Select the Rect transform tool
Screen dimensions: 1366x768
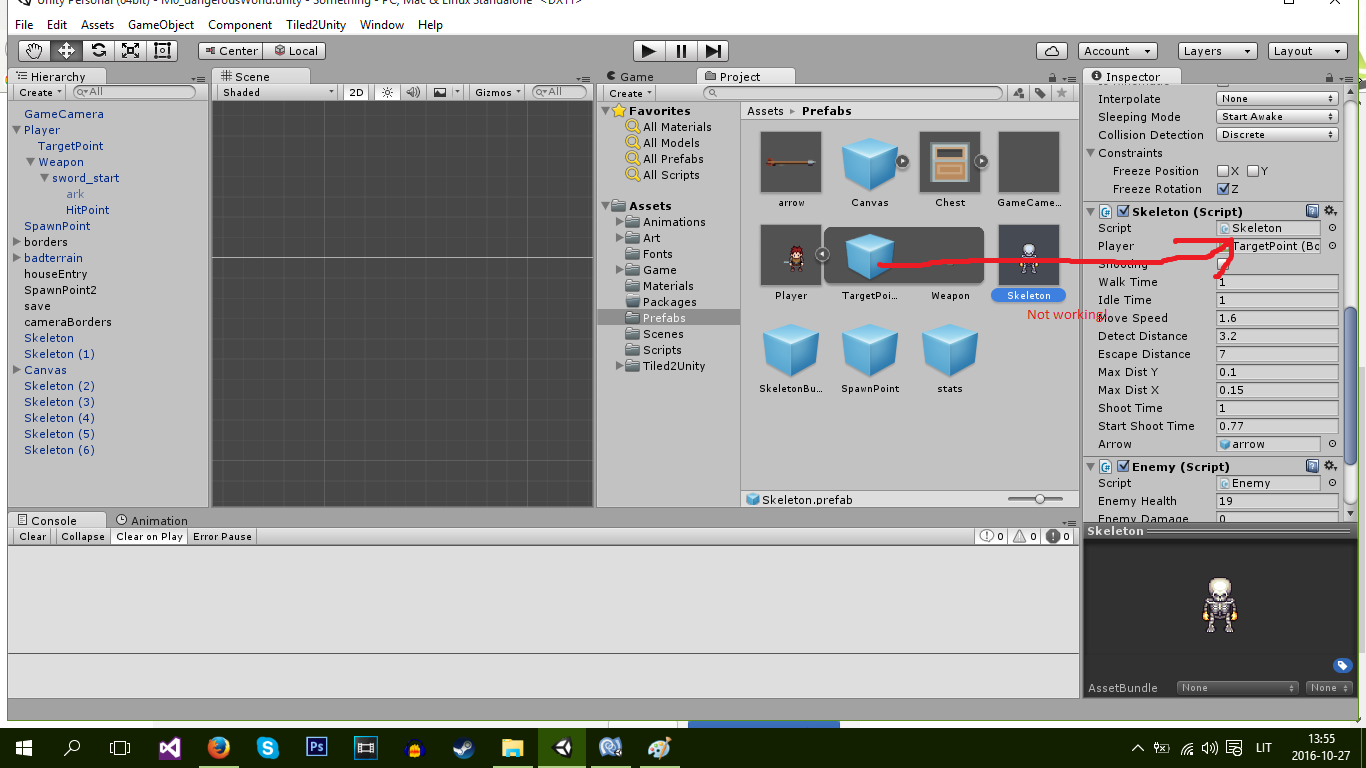coord(162,51)
